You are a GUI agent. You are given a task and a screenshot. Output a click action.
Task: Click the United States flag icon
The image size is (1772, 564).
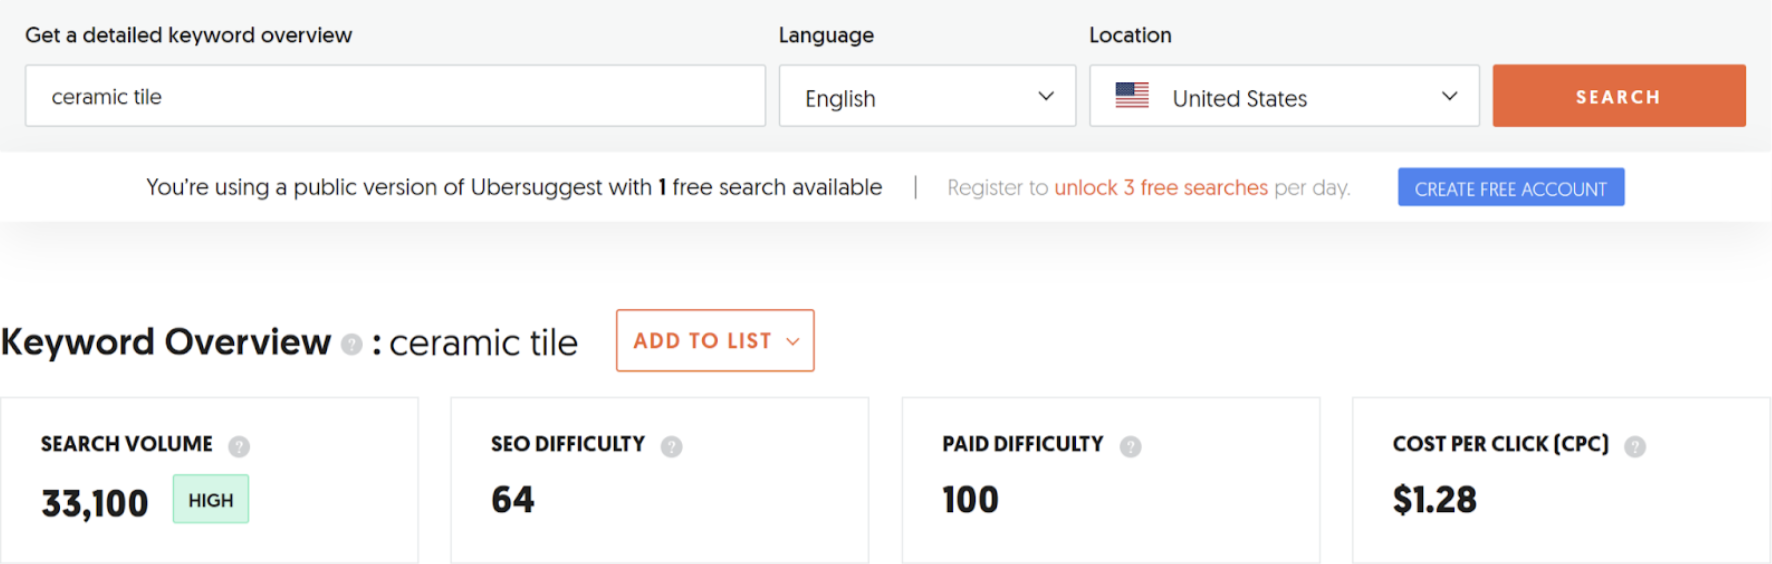[x=1132, y=96]
